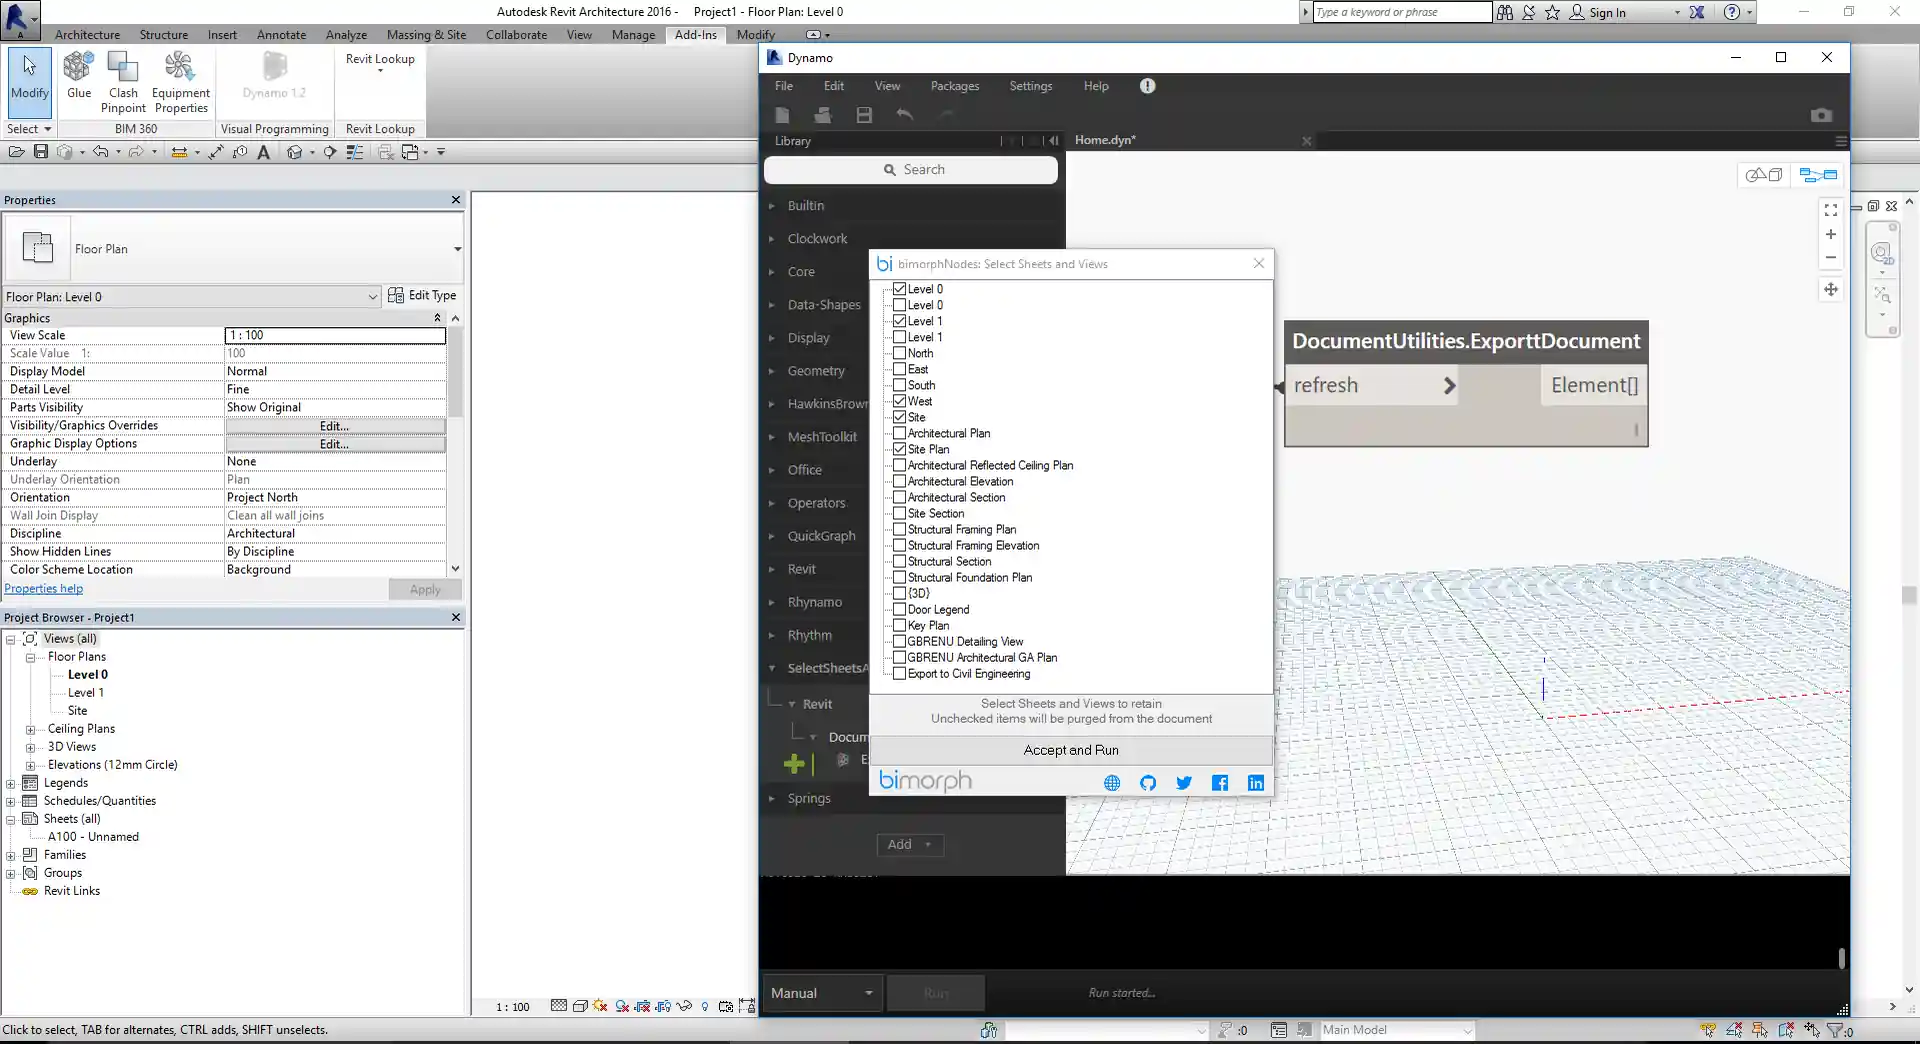Uncheck the Level 0 checkbox
1920x1044 pixels.
click(x=899, y=288)
